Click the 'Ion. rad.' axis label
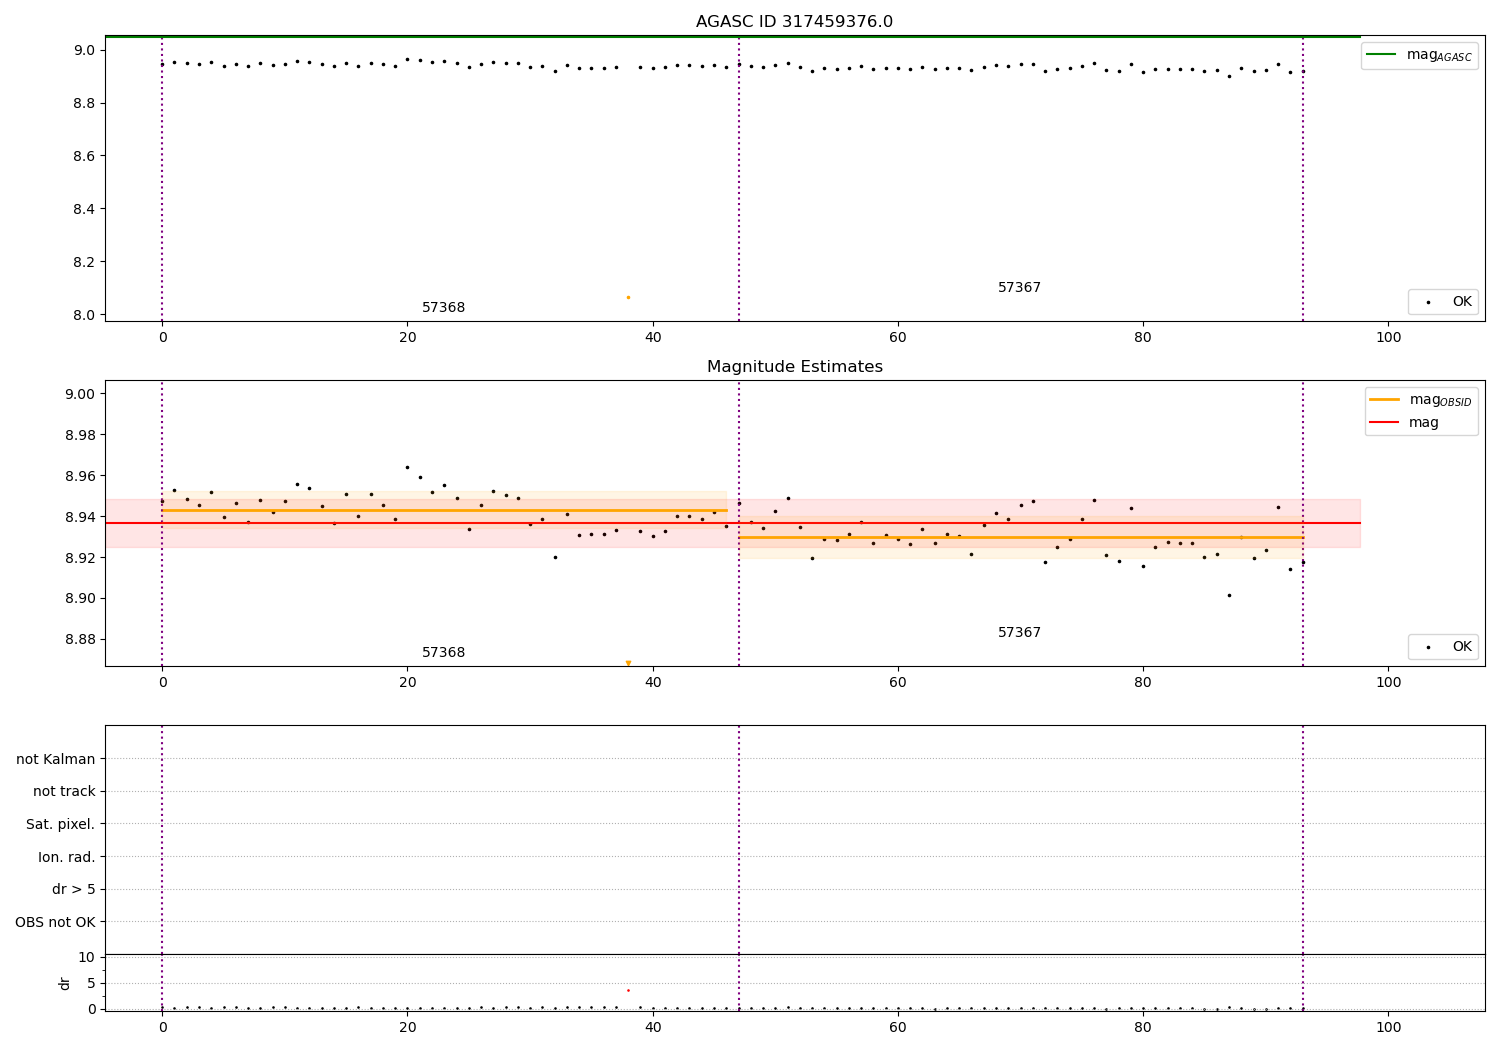 (67, 857)
